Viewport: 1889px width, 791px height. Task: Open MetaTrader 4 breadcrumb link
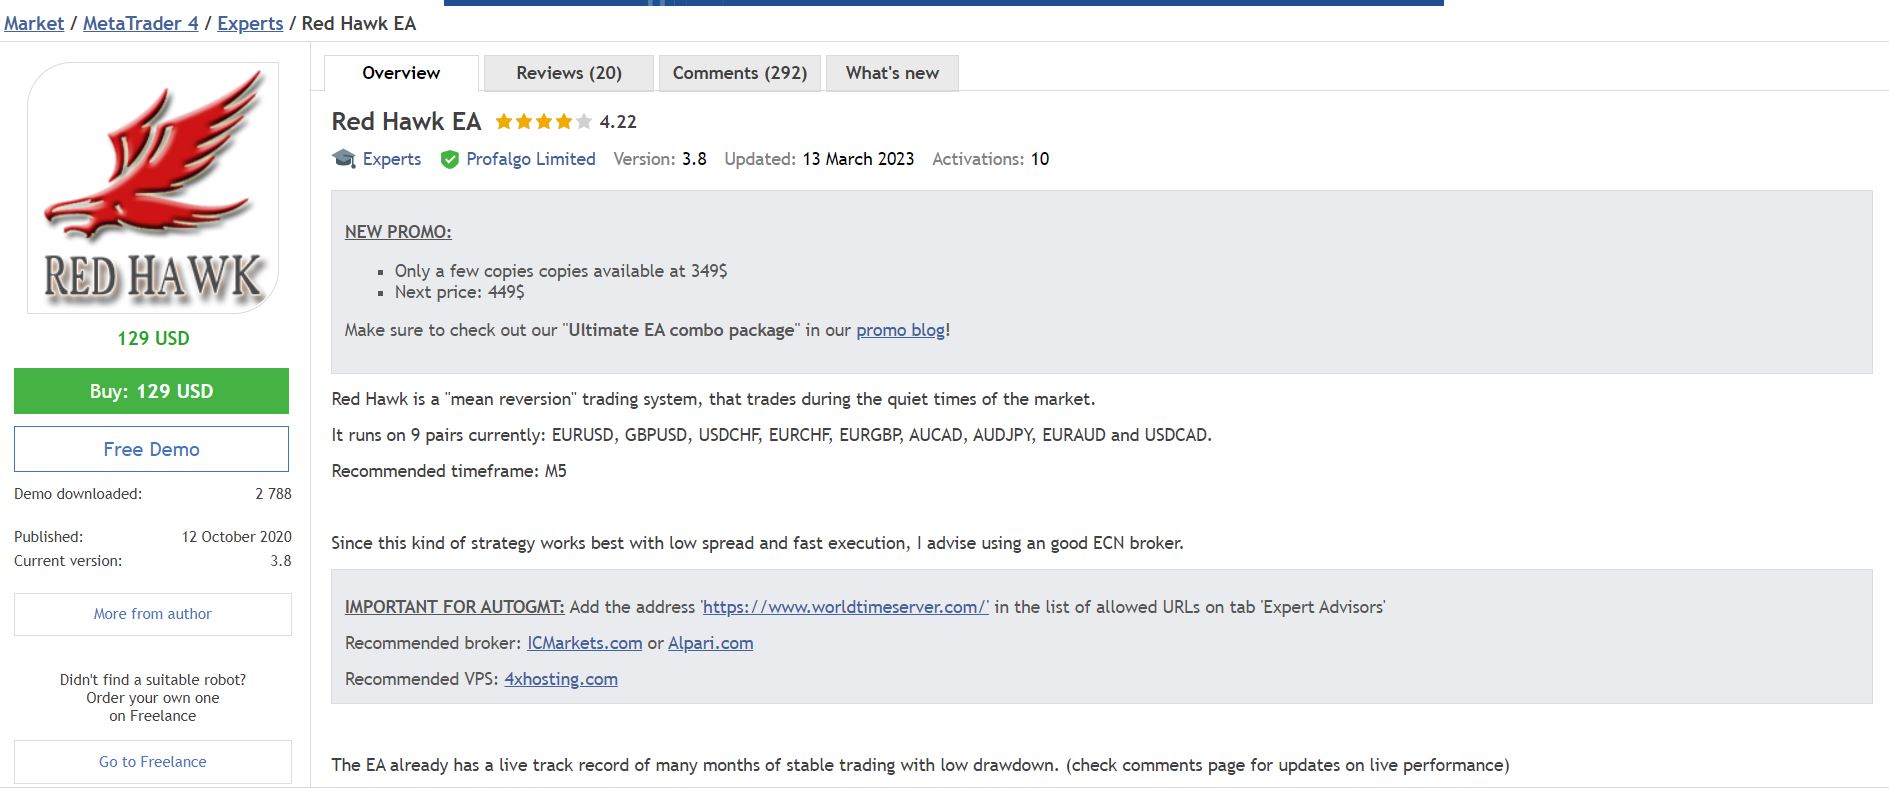click(x=140, y=23)
